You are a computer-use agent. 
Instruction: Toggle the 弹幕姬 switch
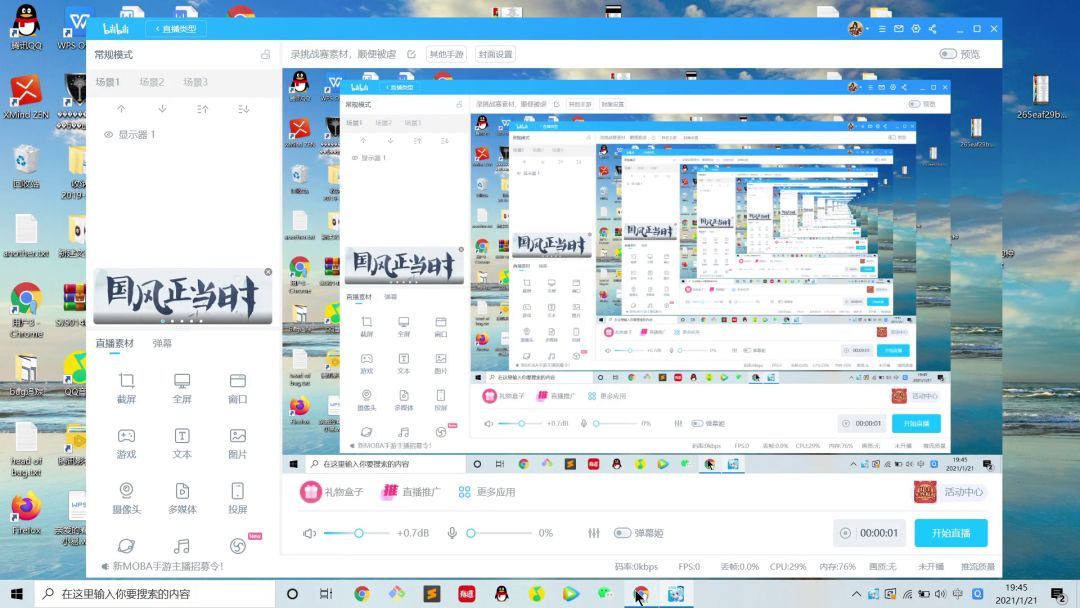622,533
